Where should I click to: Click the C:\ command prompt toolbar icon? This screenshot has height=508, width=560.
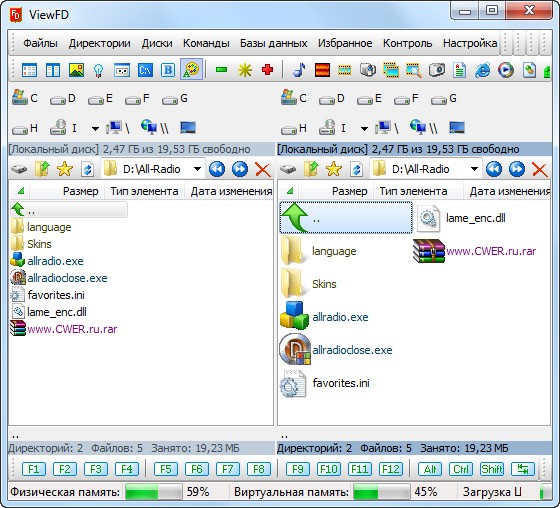point(145,70)
